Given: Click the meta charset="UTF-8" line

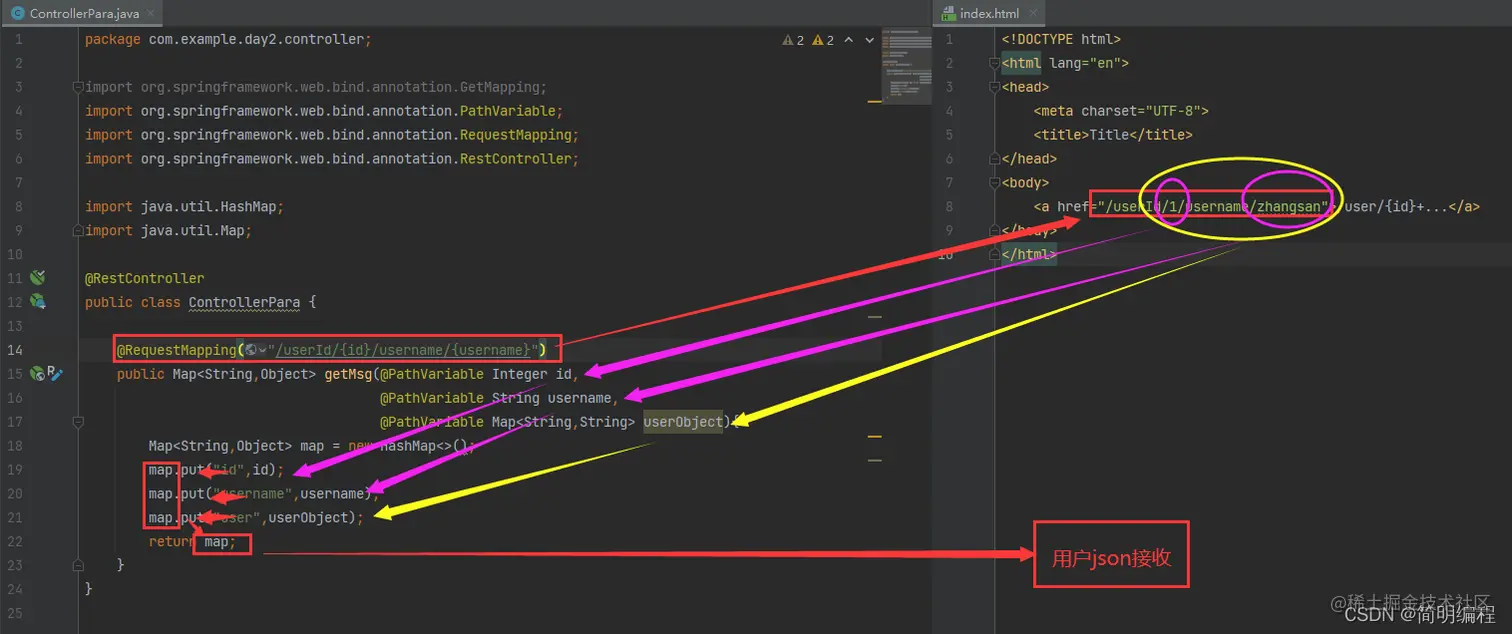Looking at the screenshot, I should (1121, 111).
